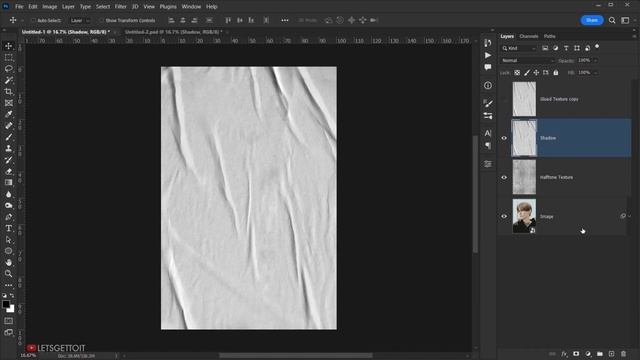Switch to Untitled-2.psd document tab
This screenshot has height=360, width=640.
pyautogui.click(x=173, y=32)
